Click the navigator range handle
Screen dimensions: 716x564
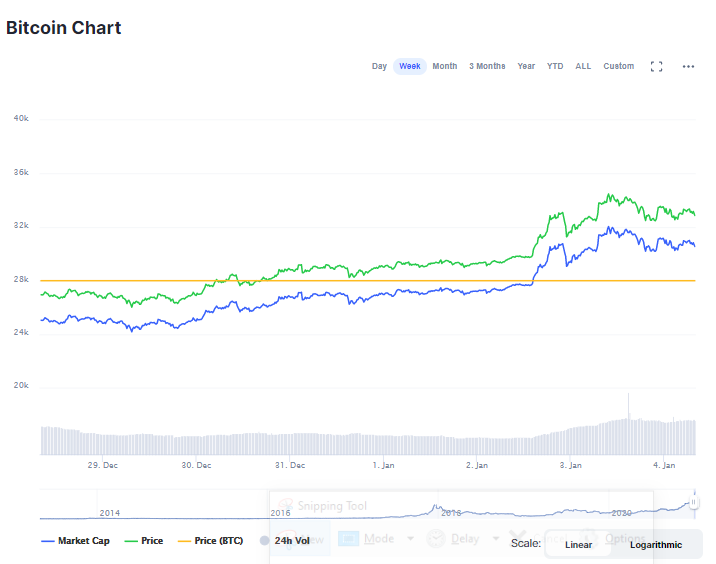pos(694,502)
